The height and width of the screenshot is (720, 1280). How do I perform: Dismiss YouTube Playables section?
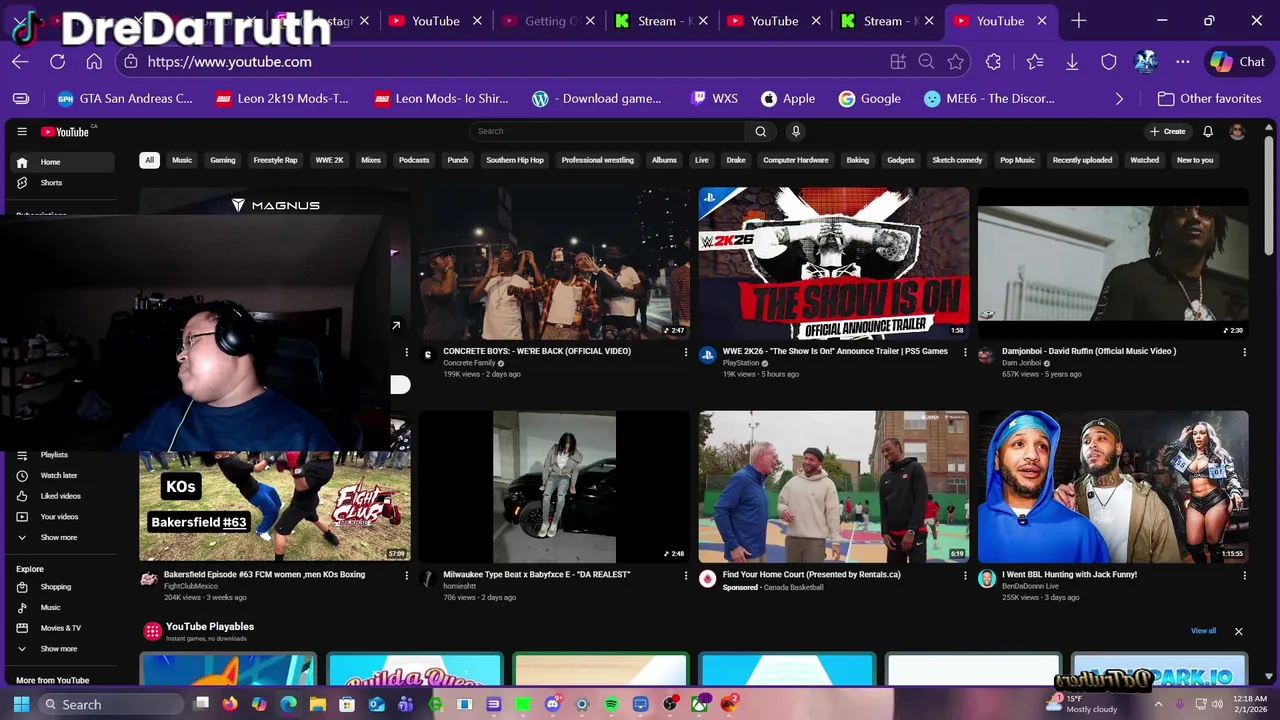pyautogui.click(x=1238, y=631)
